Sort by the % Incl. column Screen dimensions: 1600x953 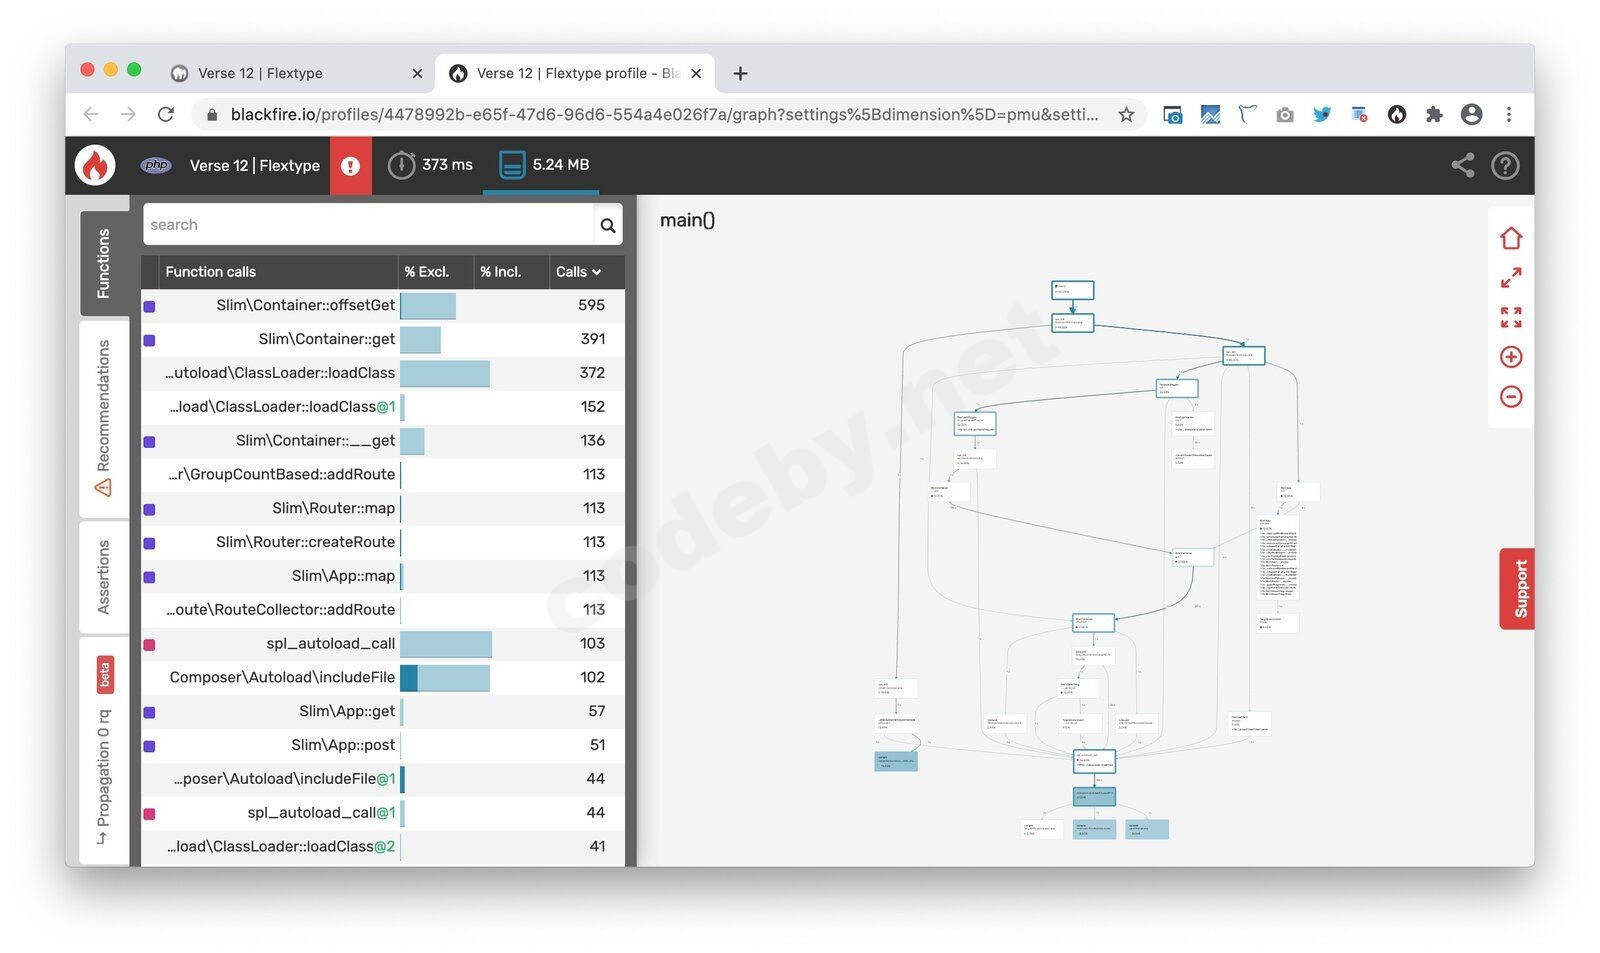click(x=501, y=272)
